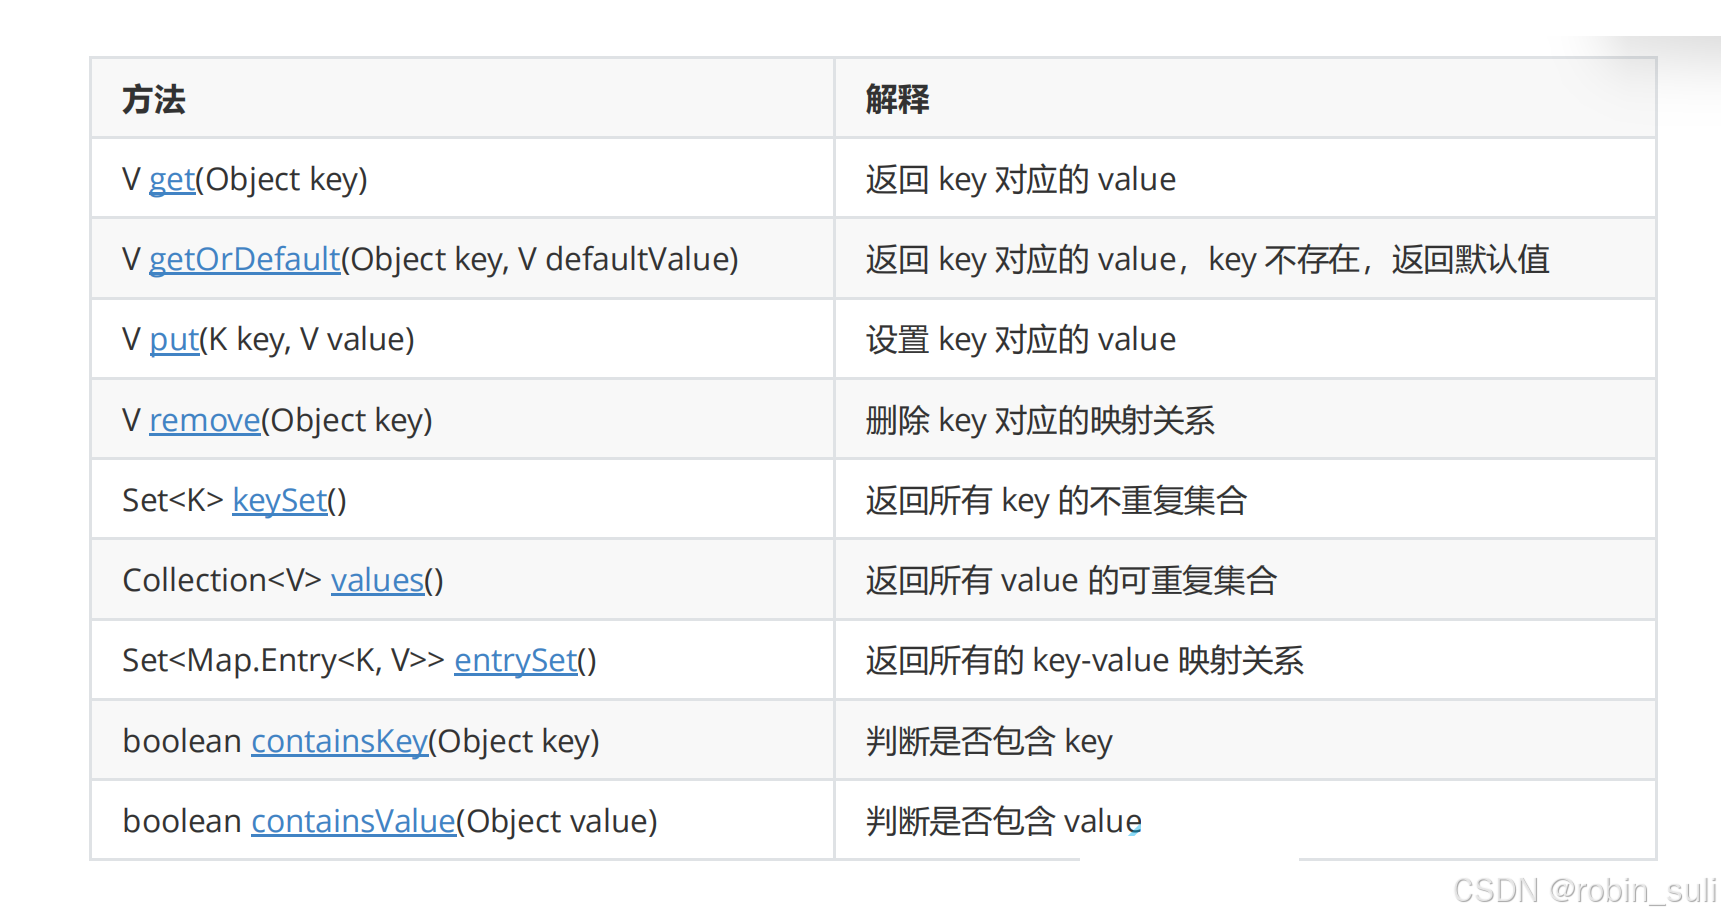The width and height of the screenshot is (1721, 920).
Task: Click the containsValue method link
Action: pos(353,822)
